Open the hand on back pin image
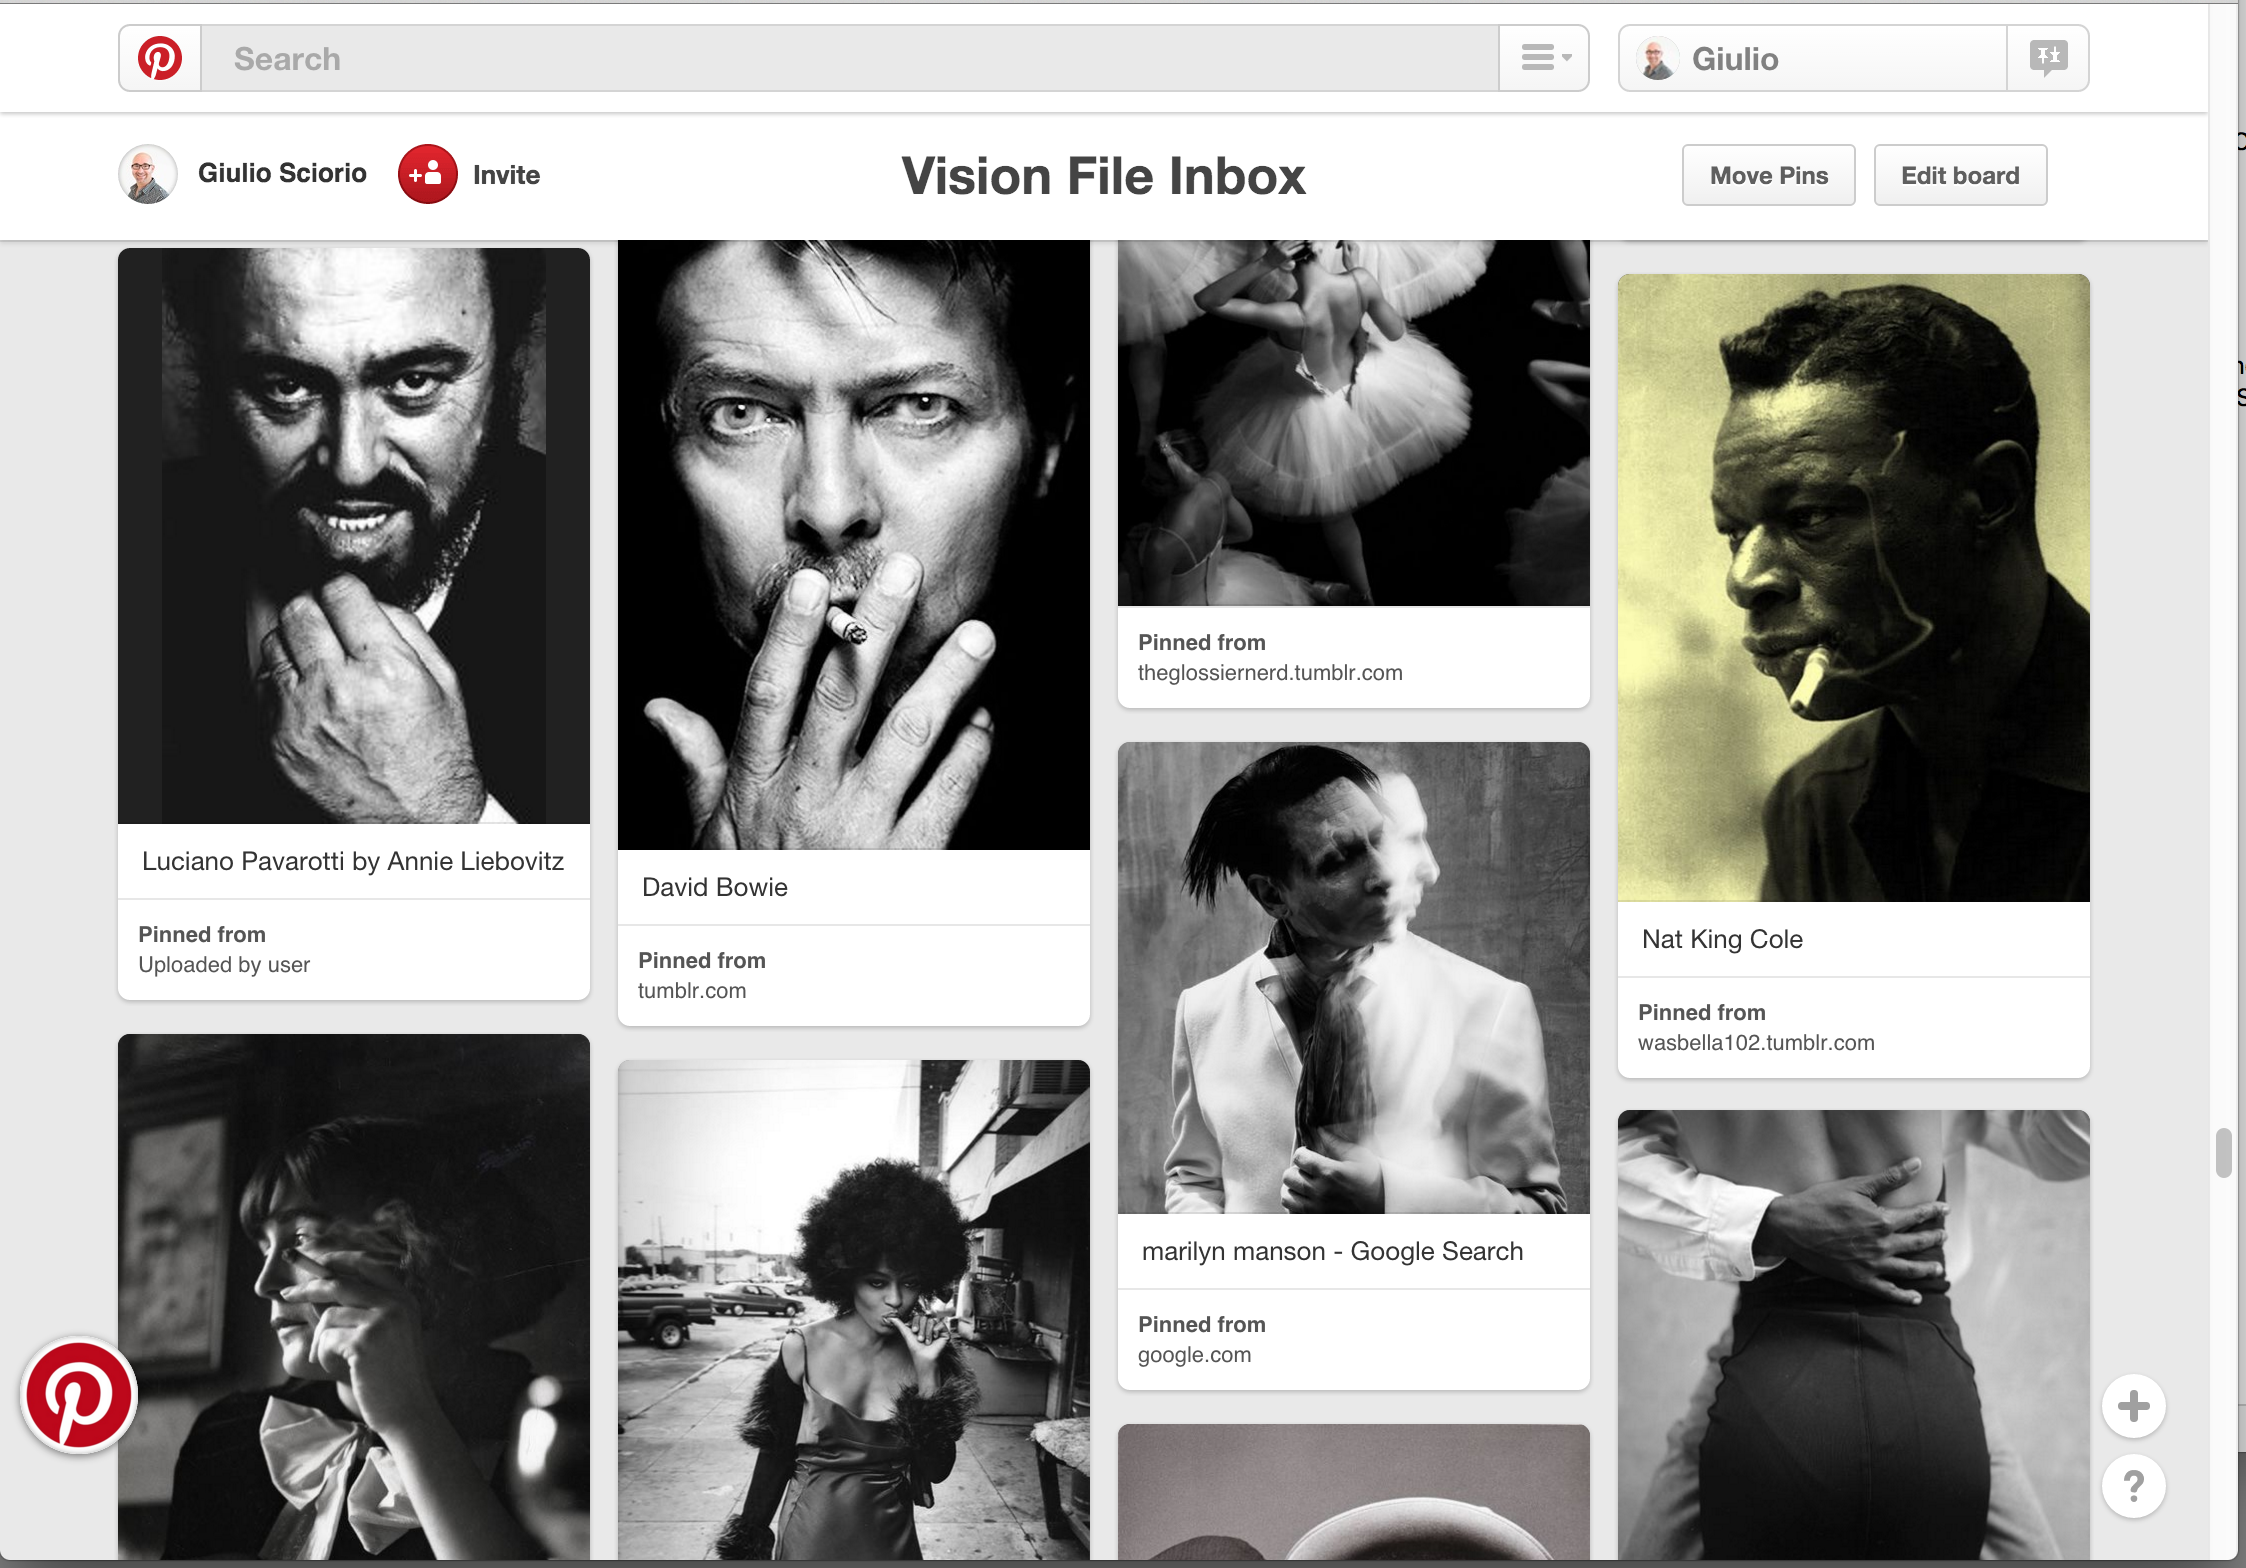Viewport: 2246px width, 1568px height. pos(1854,1335)
